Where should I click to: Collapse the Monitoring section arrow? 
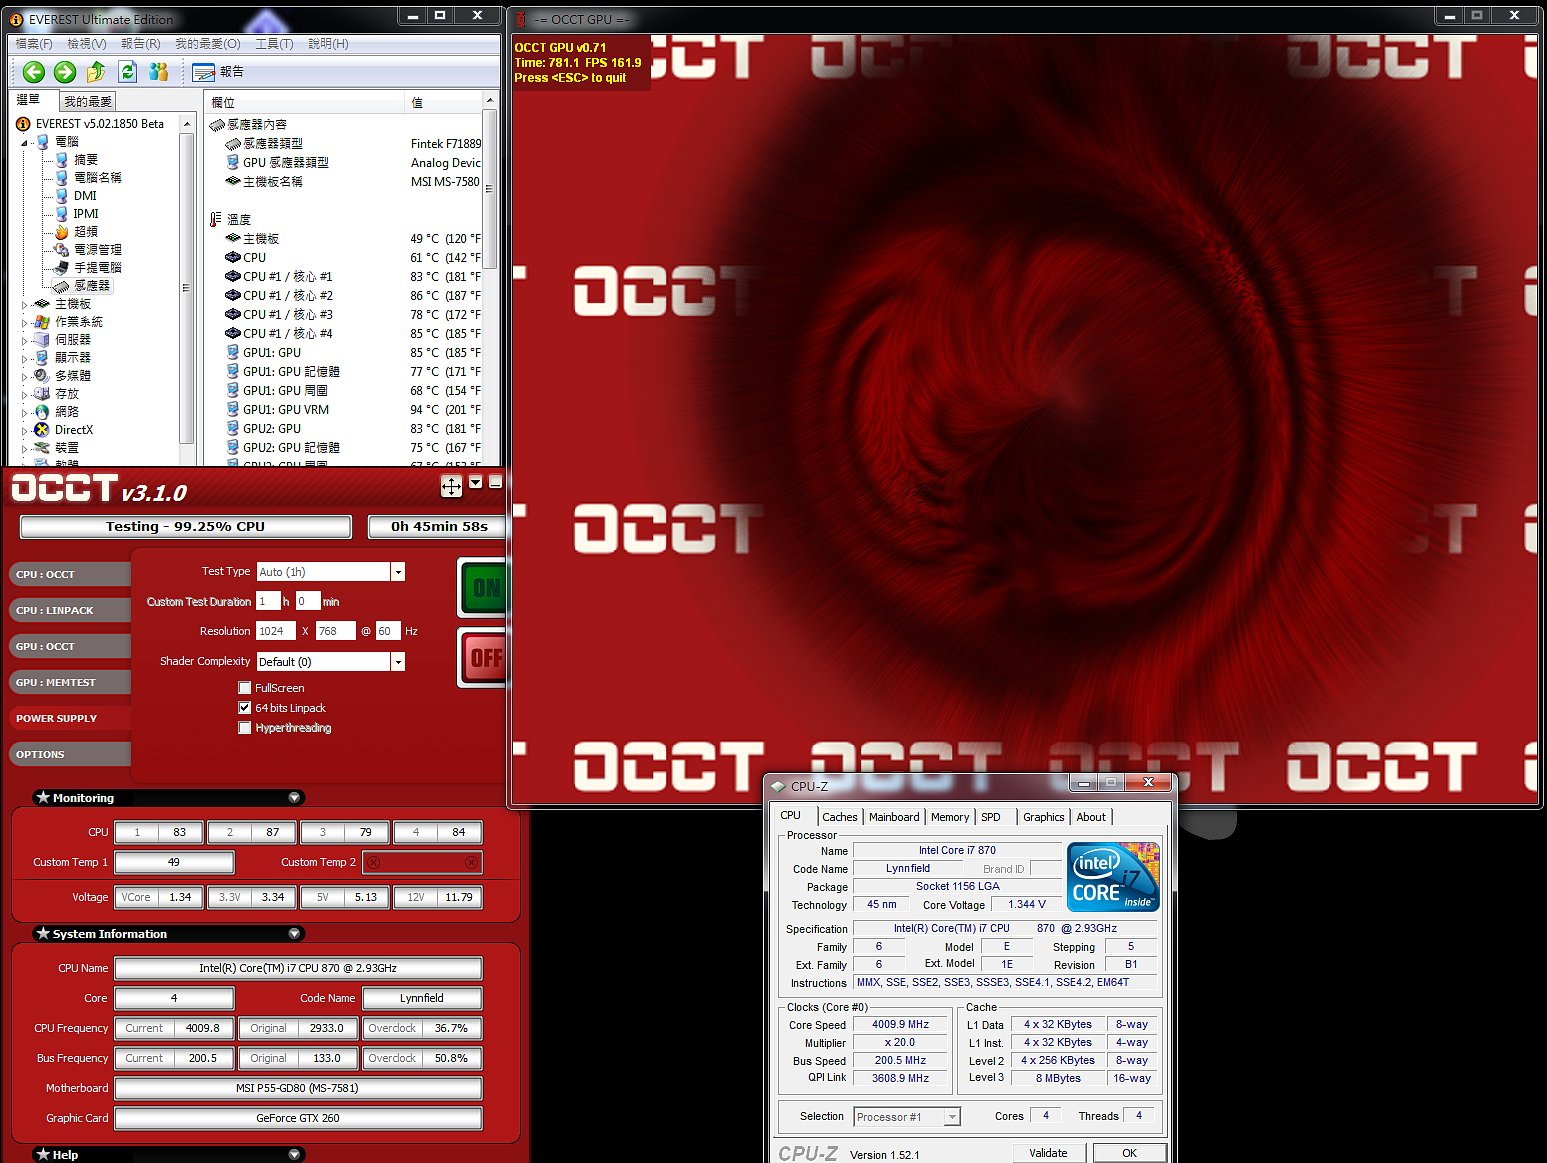(x=294, y=798)
